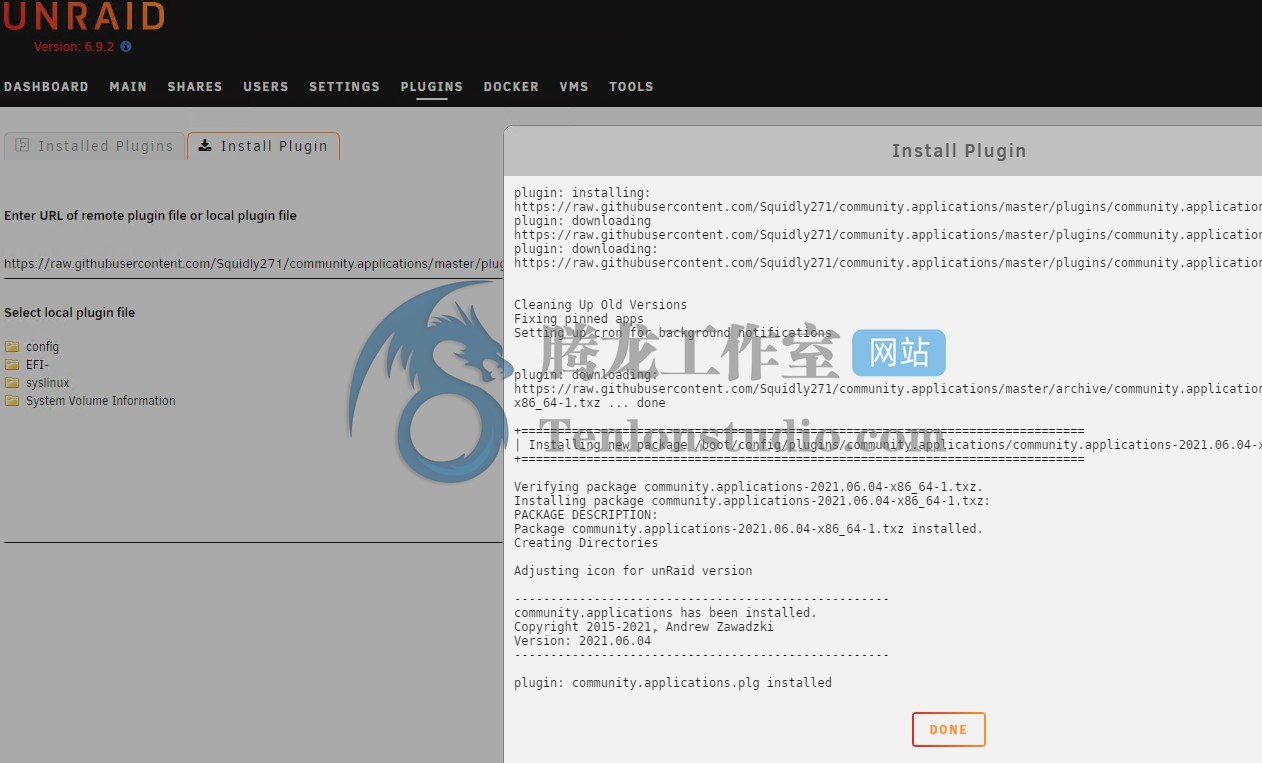
Task: Focus the plugin URL input field
Action: pyautogui.click(x=253, y=264)
